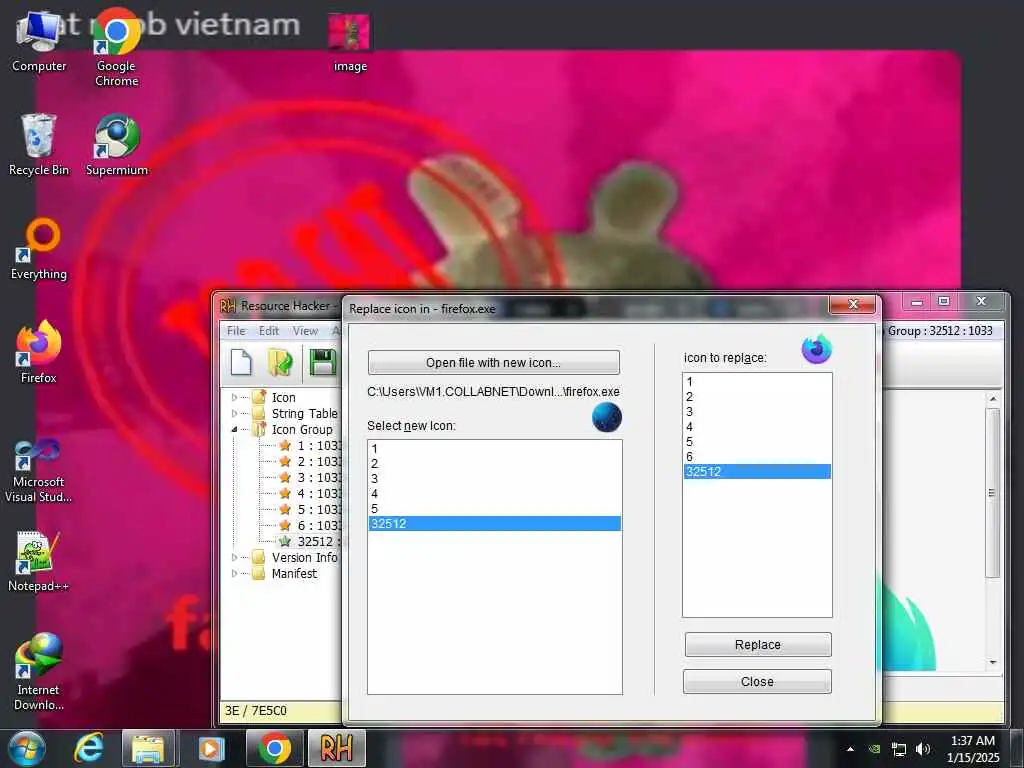Select item 1 in Select new Icon list
The height and width of the screenshot is (768, 1024).
(494, 449)
